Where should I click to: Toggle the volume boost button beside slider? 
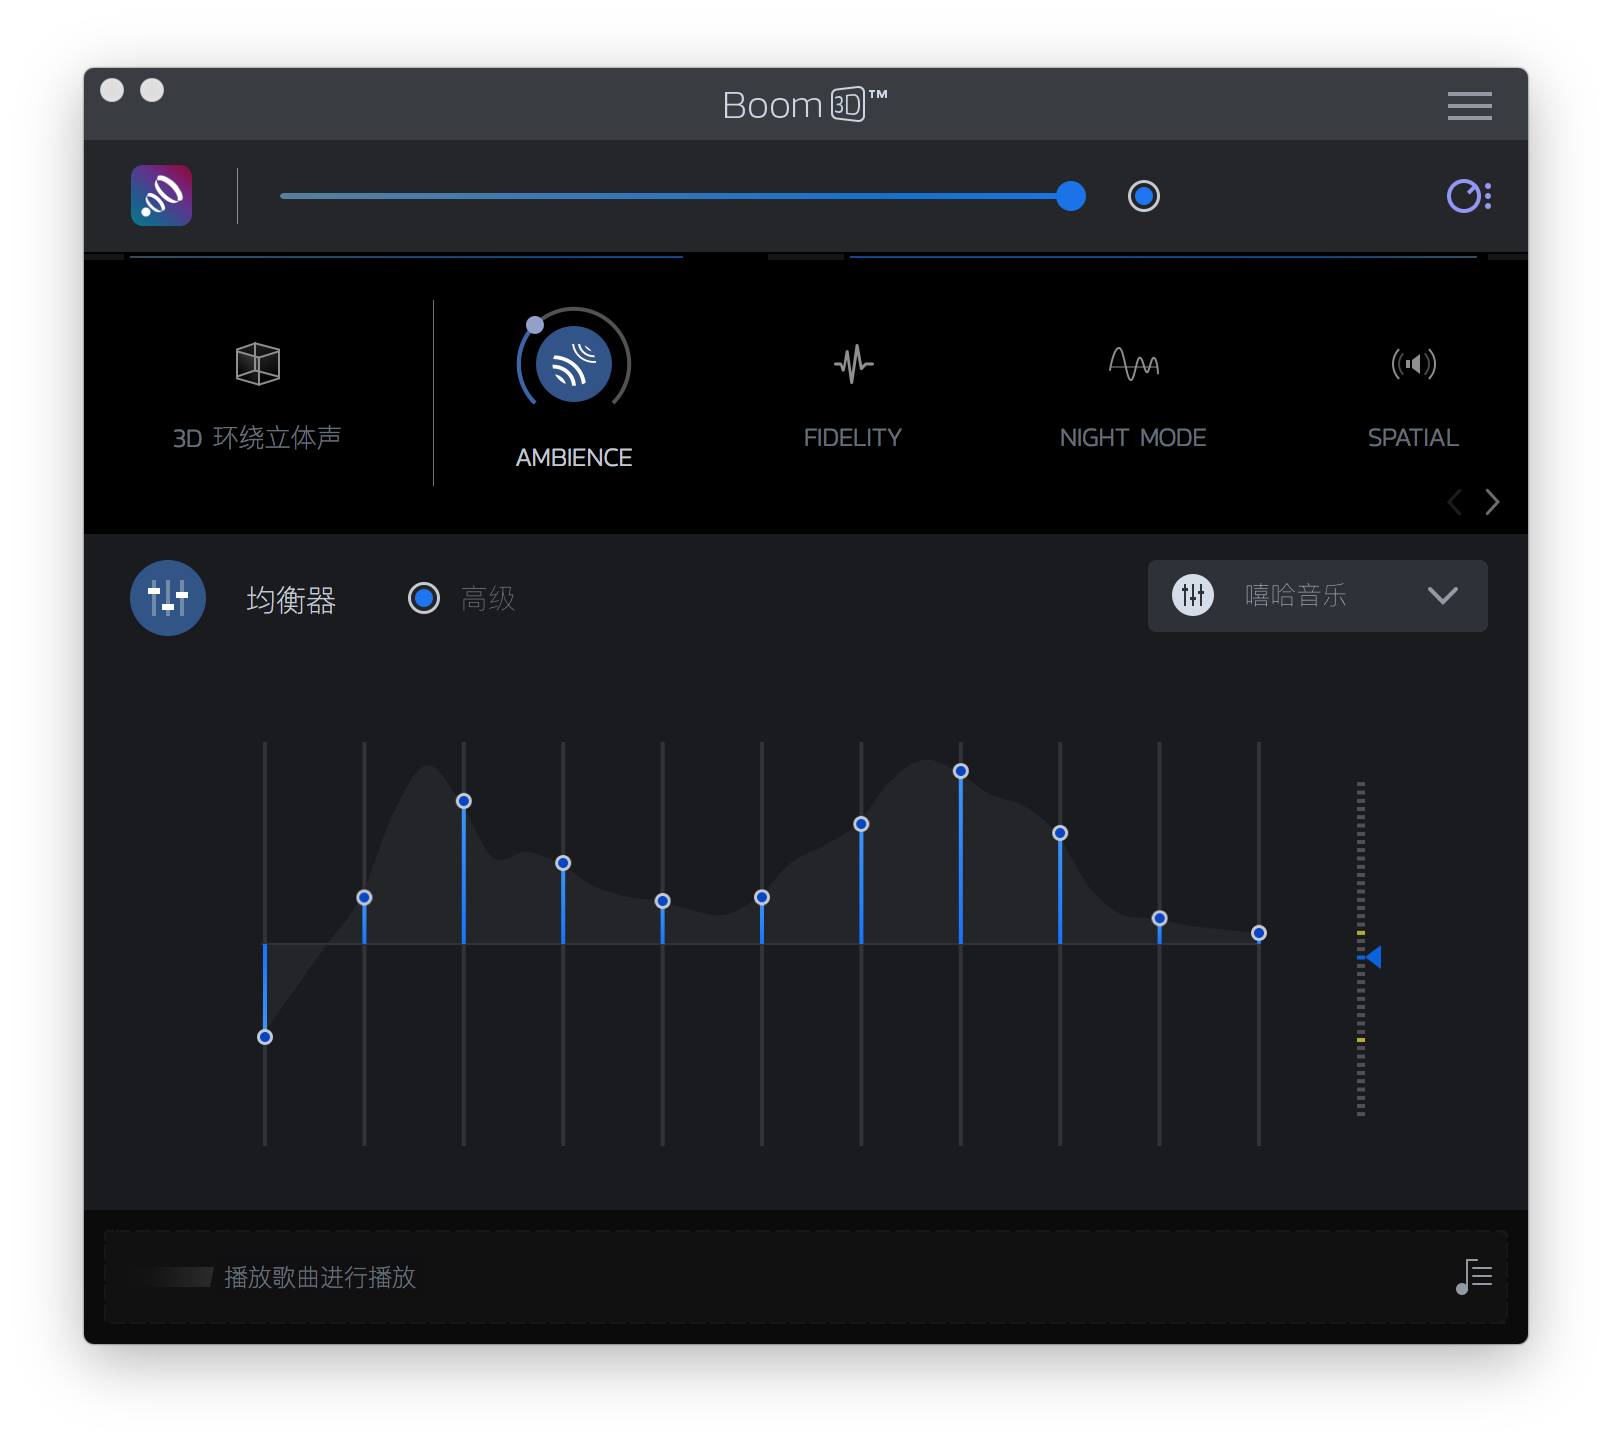click(1144, 196)
